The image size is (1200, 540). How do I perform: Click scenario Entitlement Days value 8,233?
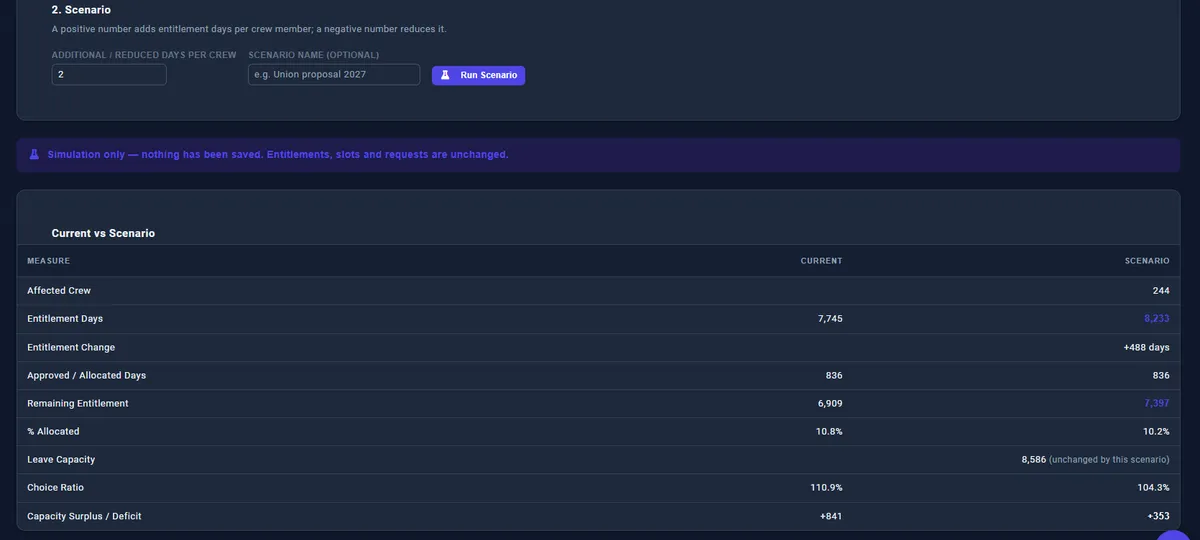coord(1157,319)
